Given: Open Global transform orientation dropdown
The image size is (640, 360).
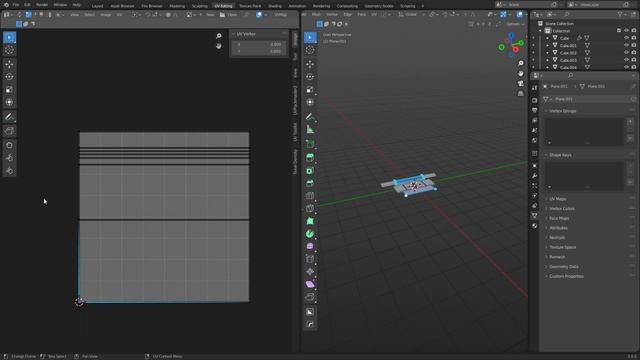Looking at the screenshot, I should 411,14.
